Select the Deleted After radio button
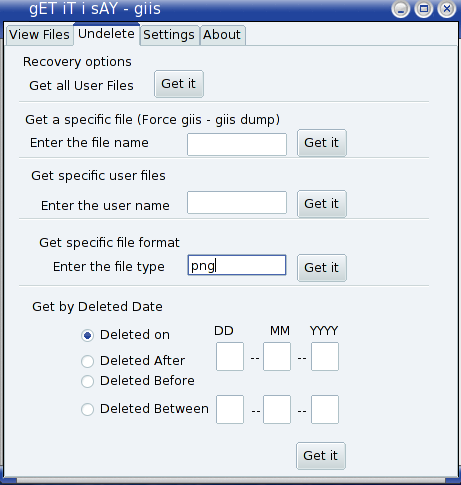 tap(88, 361)
